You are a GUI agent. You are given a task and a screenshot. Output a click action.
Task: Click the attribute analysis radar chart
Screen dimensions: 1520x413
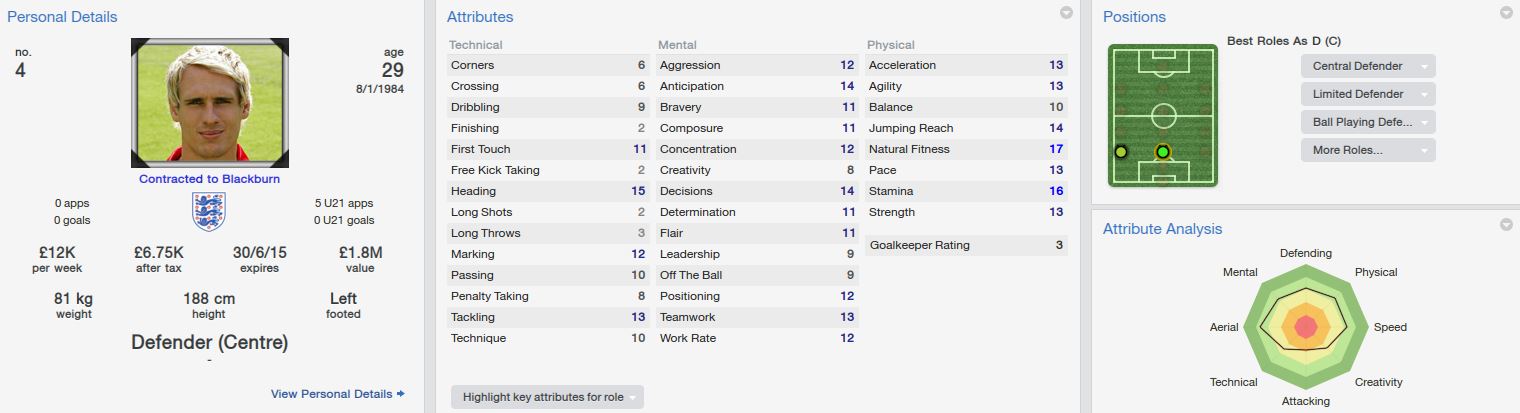tap(1304, 326)
